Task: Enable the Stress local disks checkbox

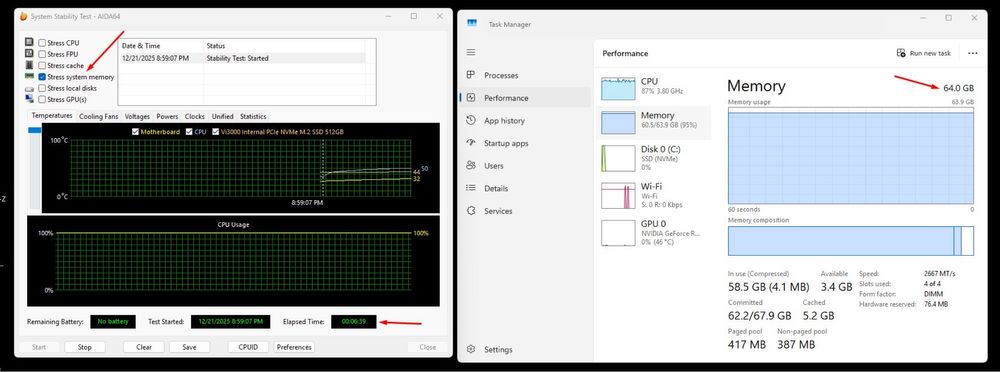Action: [x=42, y=88]
